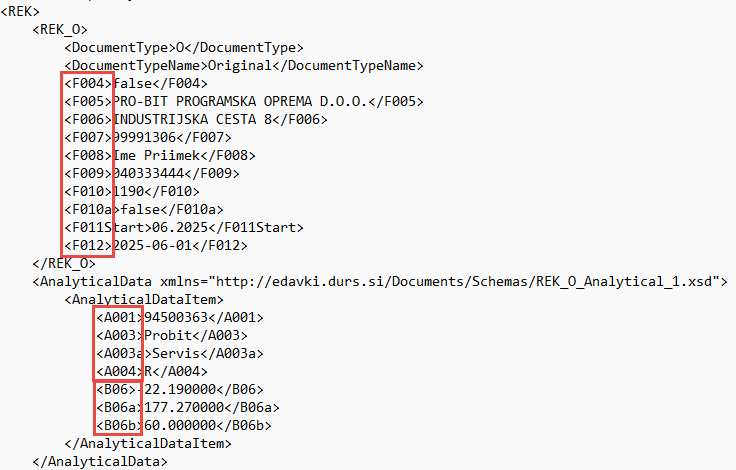
Task: Click phone number 040333444 in F009
Action: [x=148, y=173]
